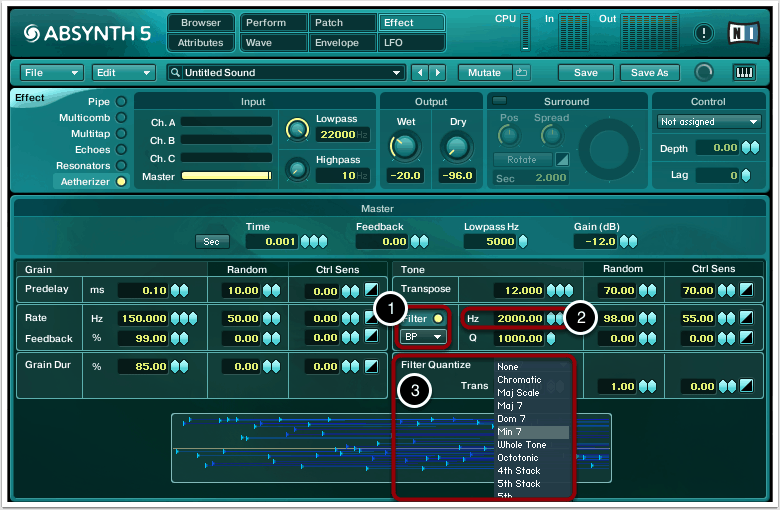Click the mutation lock icon beside Mutate
This screenshot has width=780, height=510.
click(x=522, y=72)
